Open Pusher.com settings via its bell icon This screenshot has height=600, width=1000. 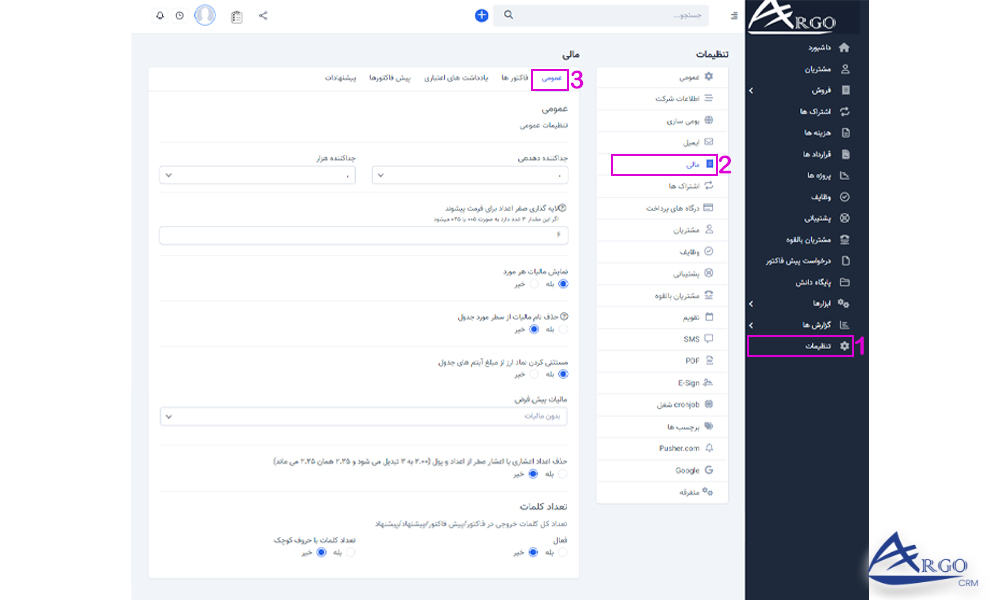point(708,447)
